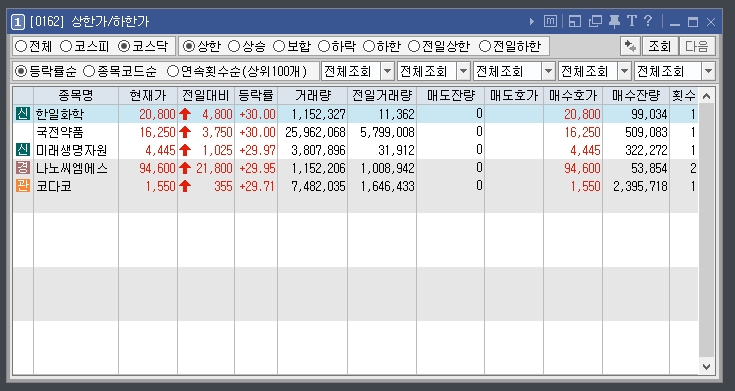Screen dimensions: 735x391
Task: Click the 조회 search button
Action: 660,46
